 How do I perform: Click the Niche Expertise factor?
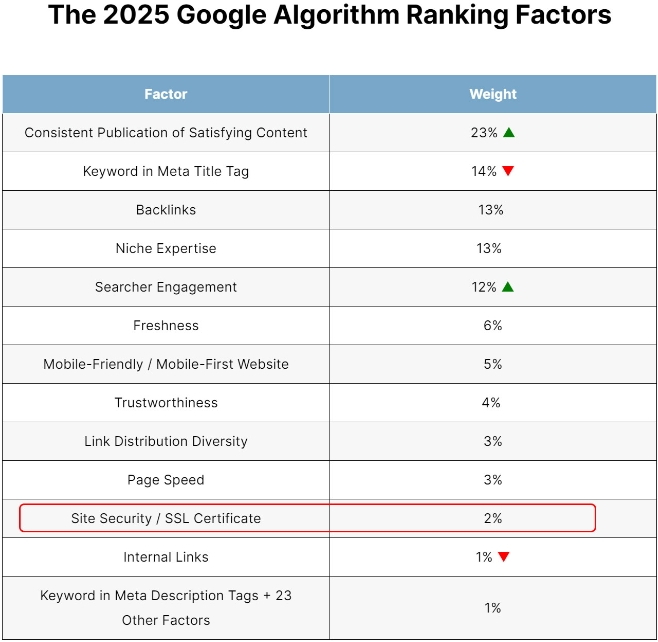coord(166,248)
